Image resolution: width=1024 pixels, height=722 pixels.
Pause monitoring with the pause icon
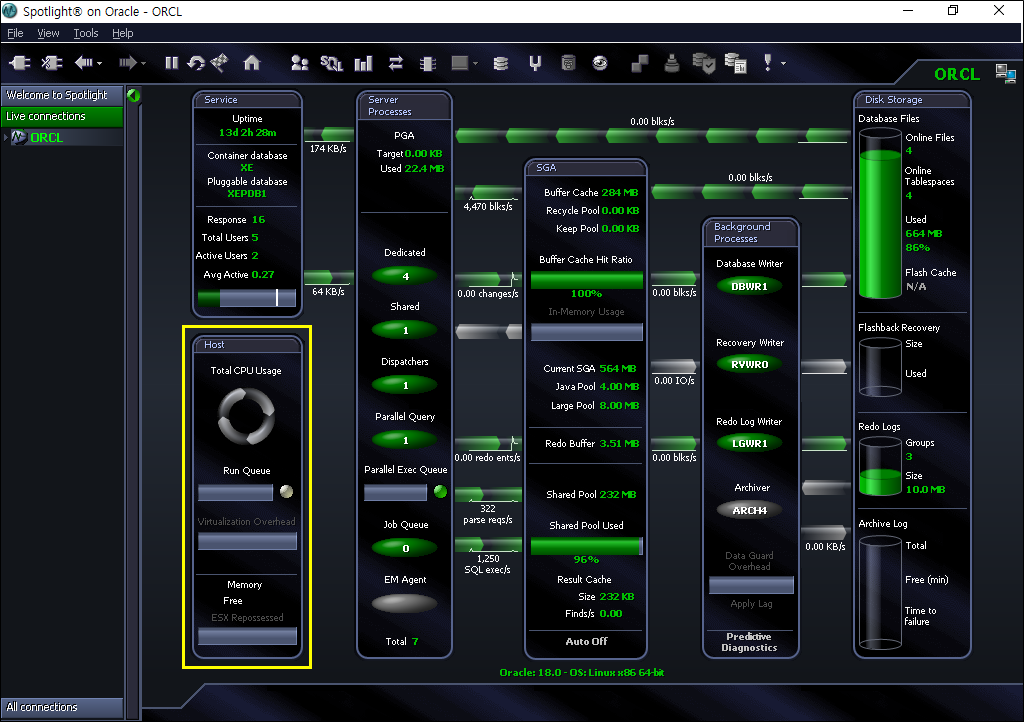(172, 63)
